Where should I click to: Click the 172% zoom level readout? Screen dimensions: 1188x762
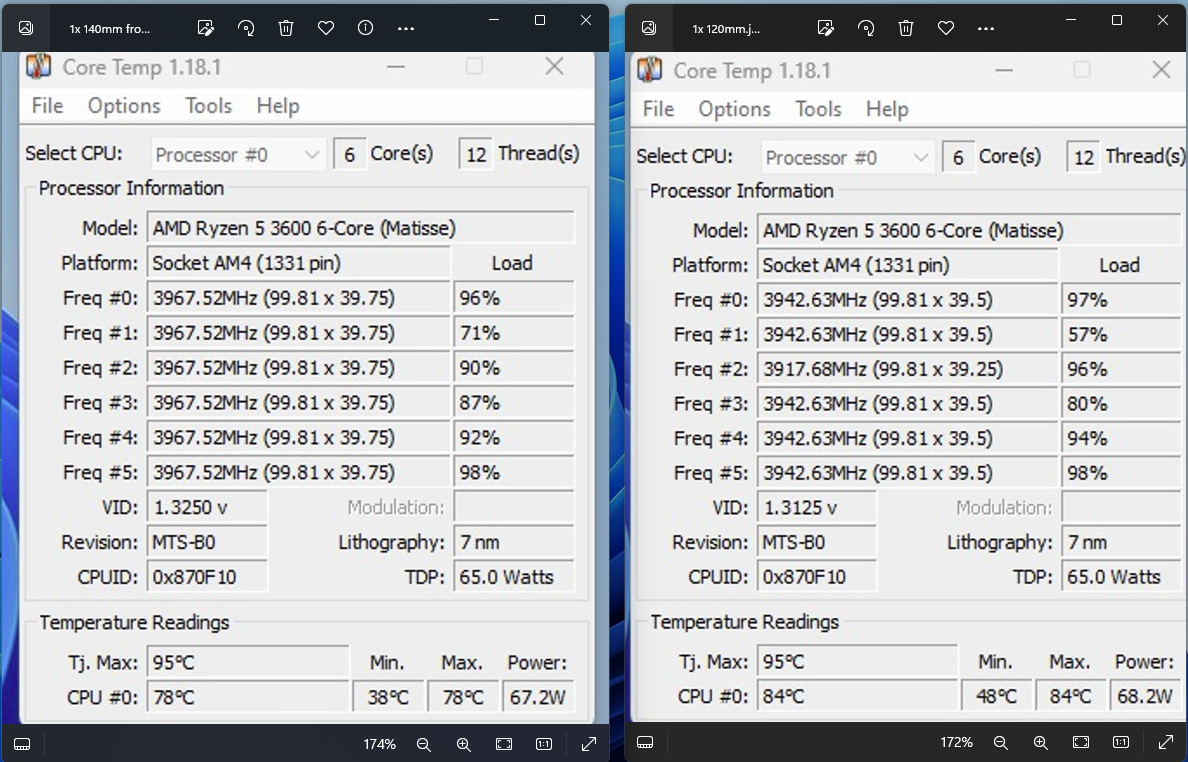tap(957, 743)
